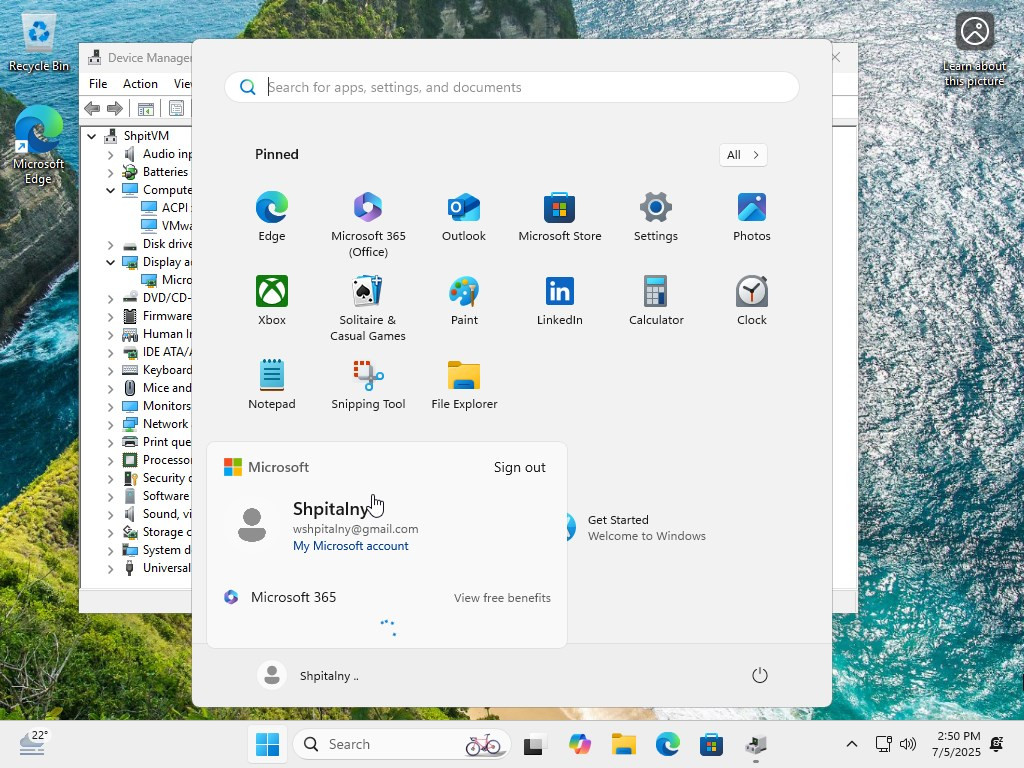Screen dimensions: 1024x768
Task: Collapse the ShpitVM root node
Action: (x=92, y=136)
